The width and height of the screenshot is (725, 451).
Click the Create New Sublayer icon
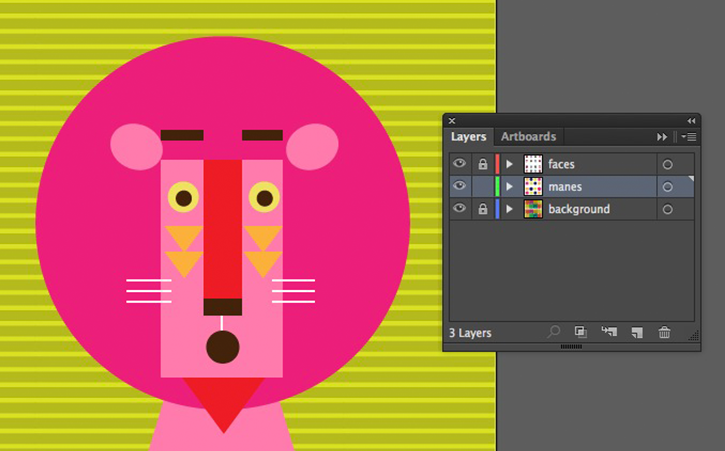coord(609,331)
